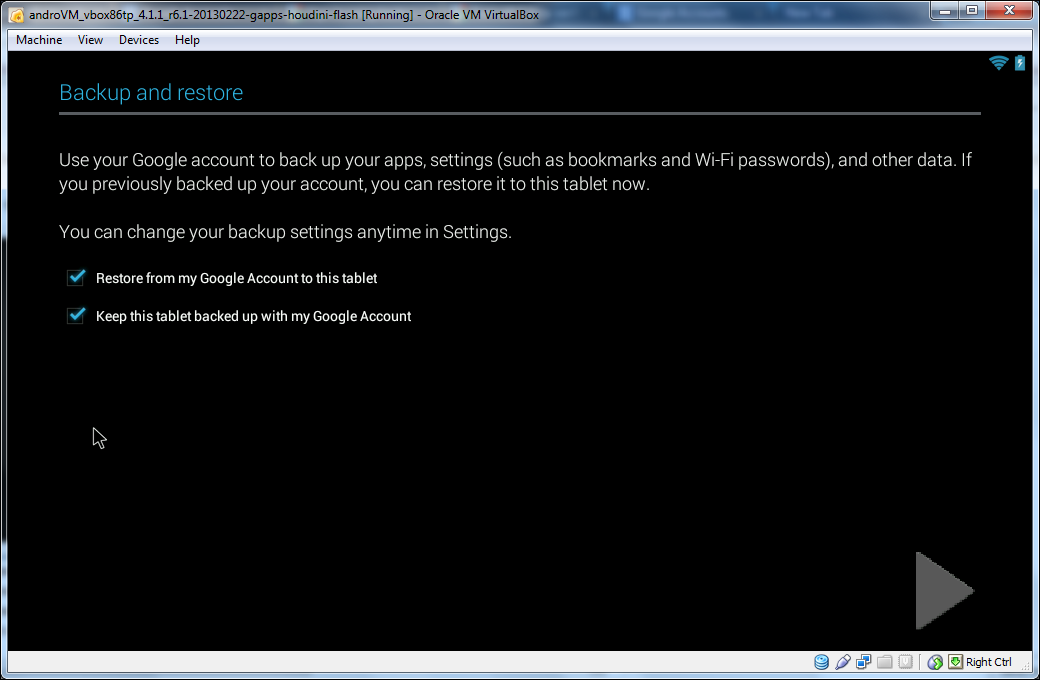
Task: Click the mouse integration status icon
Action: tap(935, 661)
